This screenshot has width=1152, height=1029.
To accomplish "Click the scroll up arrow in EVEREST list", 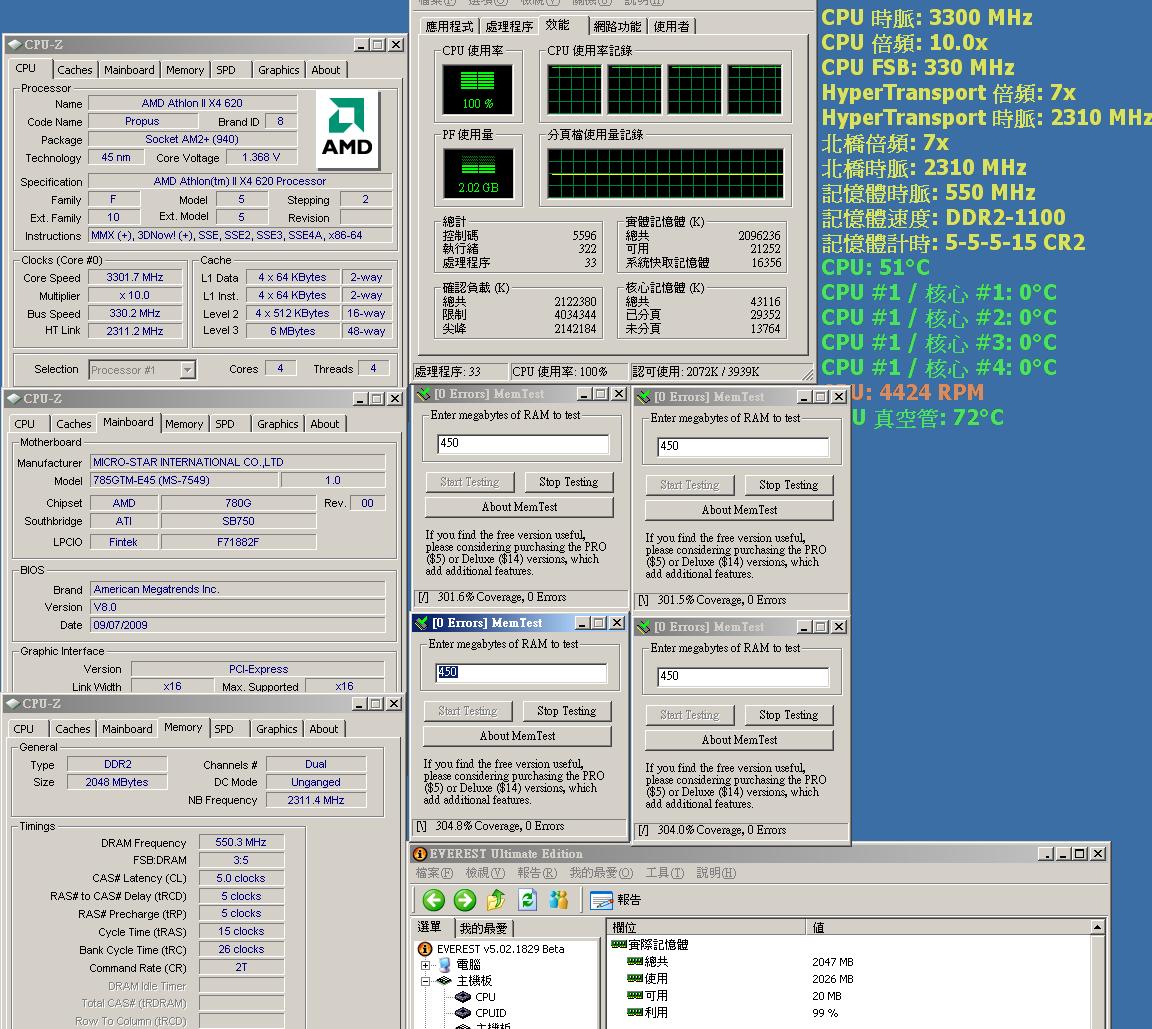I will 1097,928.
